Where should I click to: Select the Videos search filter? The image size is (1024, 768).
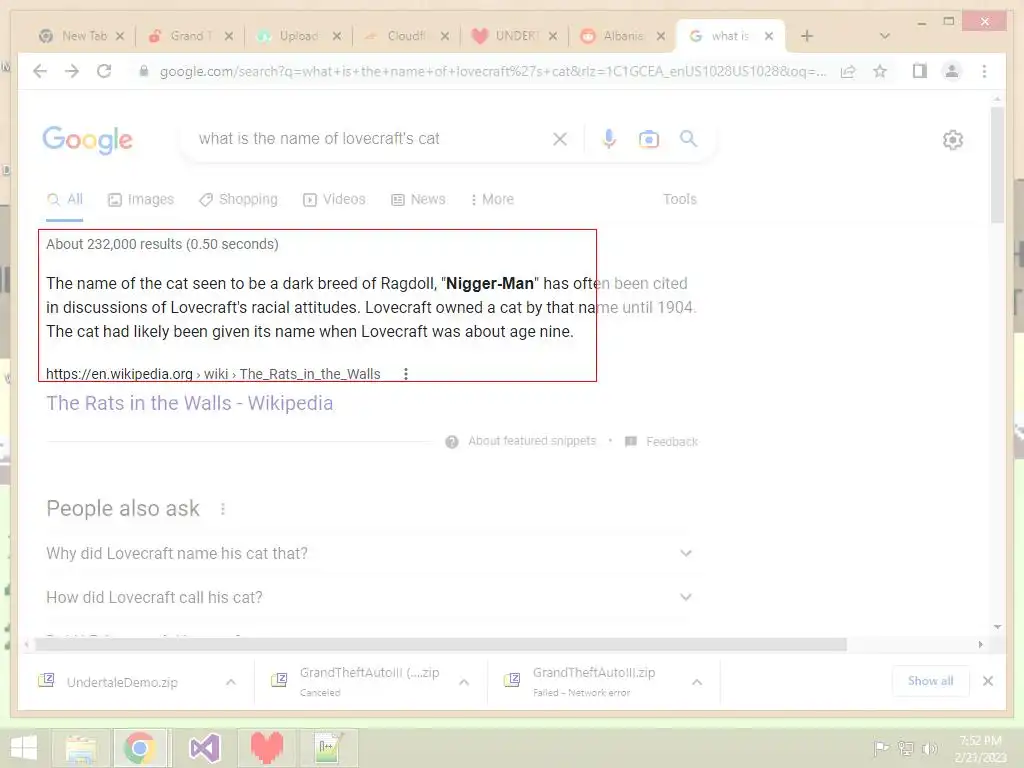tap(334, 199)
